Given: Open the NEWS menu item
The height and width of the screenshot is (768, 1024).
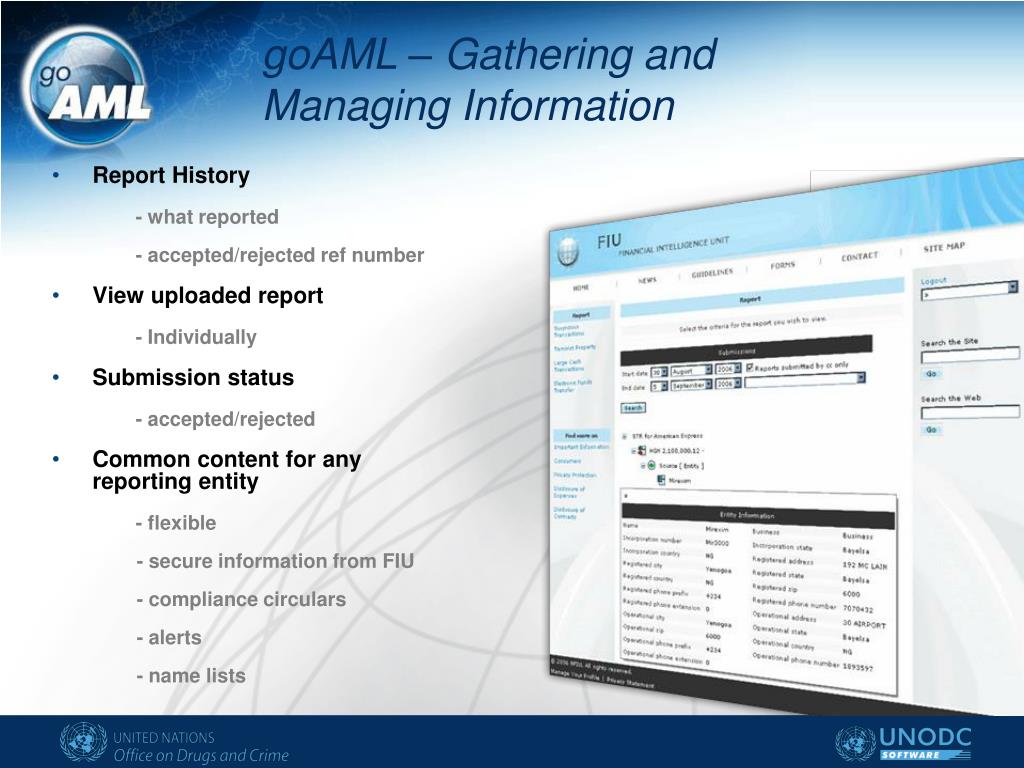Looking at the screenshot, I should [x=647, y=280].
